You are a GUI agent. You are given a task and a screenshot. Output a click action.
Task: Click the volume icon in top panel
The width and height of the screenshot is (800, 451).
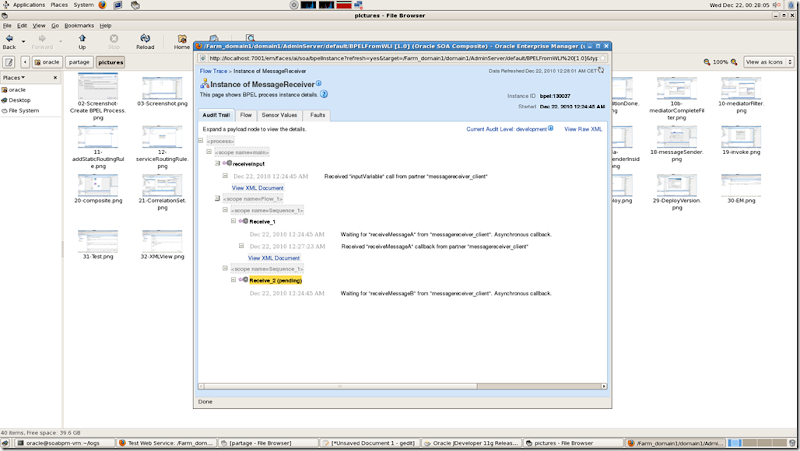[776, 5]
